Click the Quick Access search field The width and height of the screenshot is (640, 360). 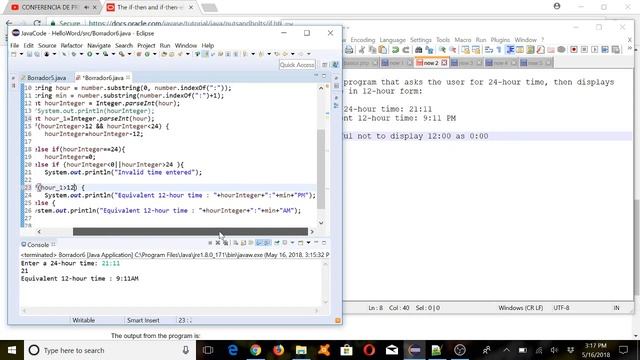pos(297,64)
